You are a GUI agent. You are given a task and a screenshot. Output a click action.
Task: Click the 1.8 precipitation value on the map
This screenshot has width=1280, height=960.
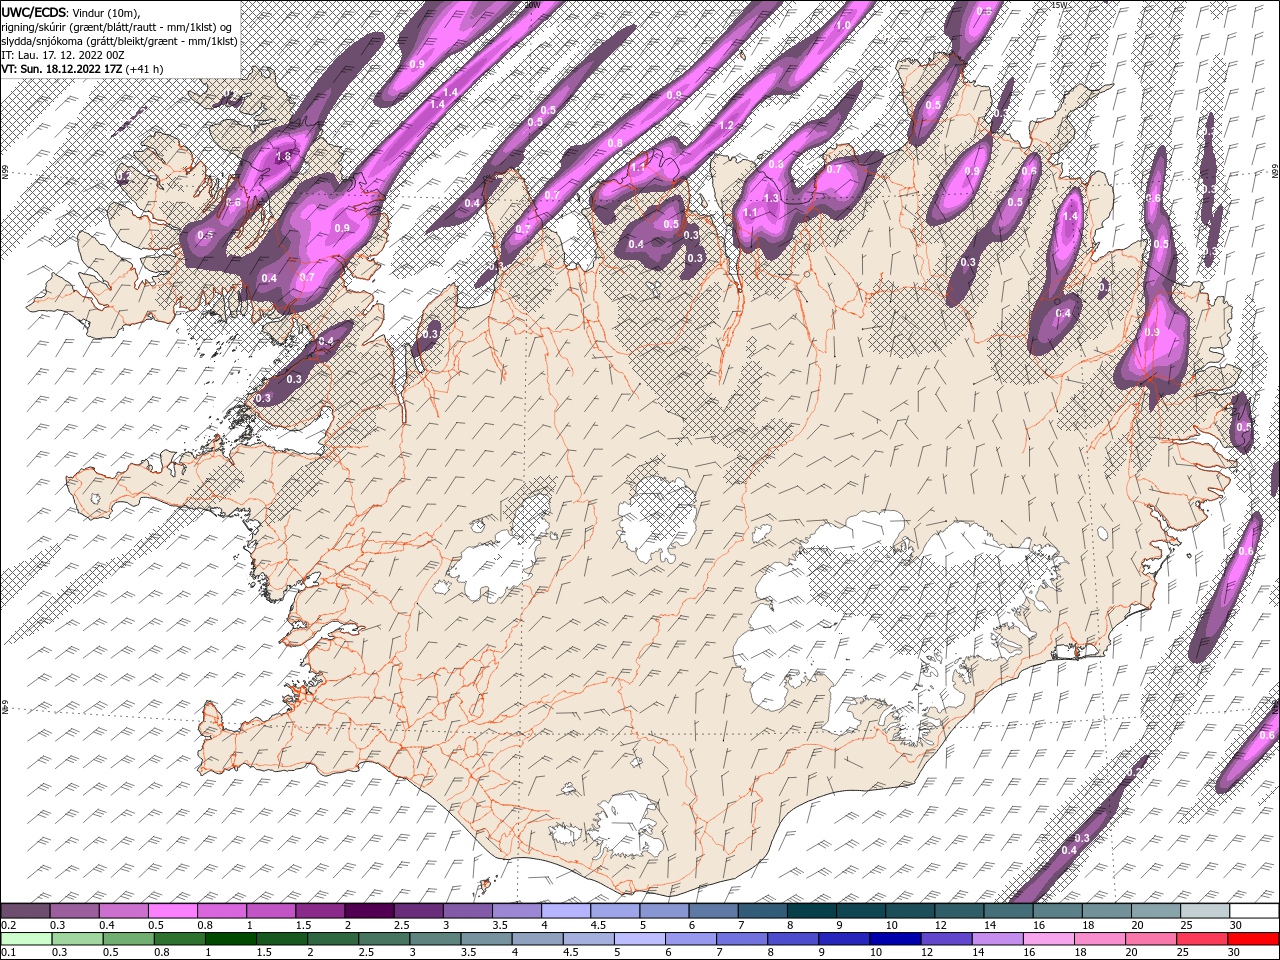point(283,157)
